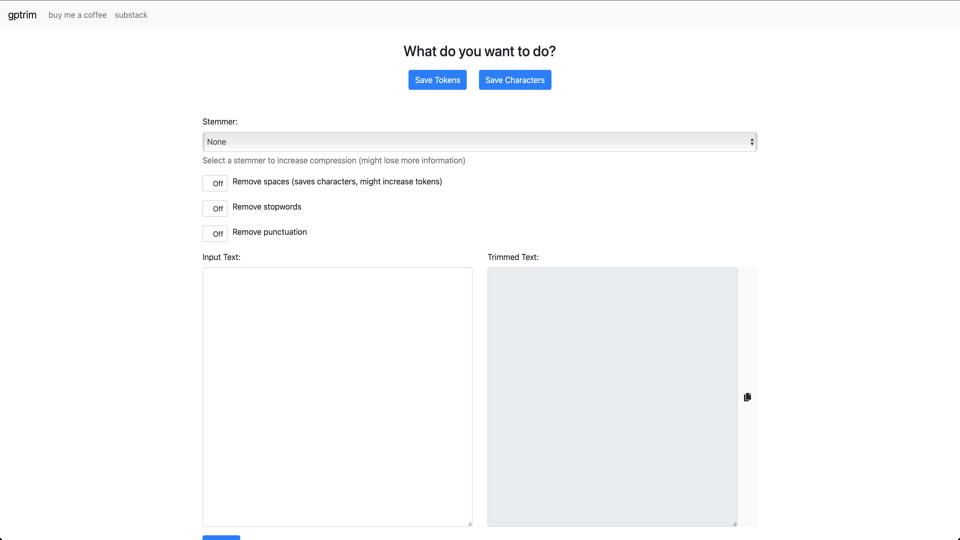Click the Stemmer field label
Viewport: 960px width, 540px height.
(220, 122)
